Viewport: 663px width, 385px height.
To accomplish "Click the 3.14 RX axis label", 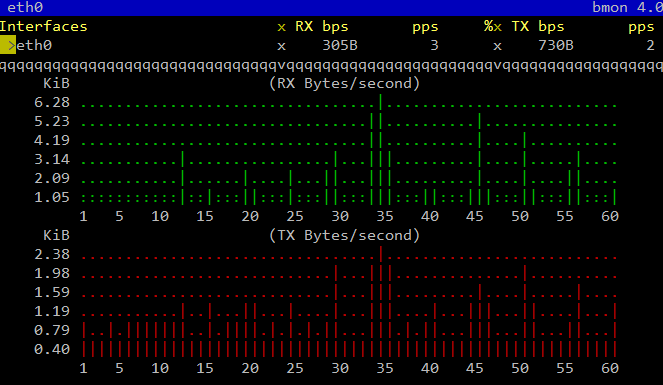I will click(x=52, y=159).
